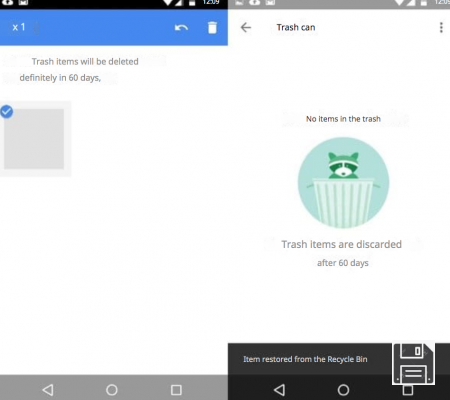Tap the gray selected photo thumbnail
The height and width of the screenshot is (400, 450).
coord(34,139)
